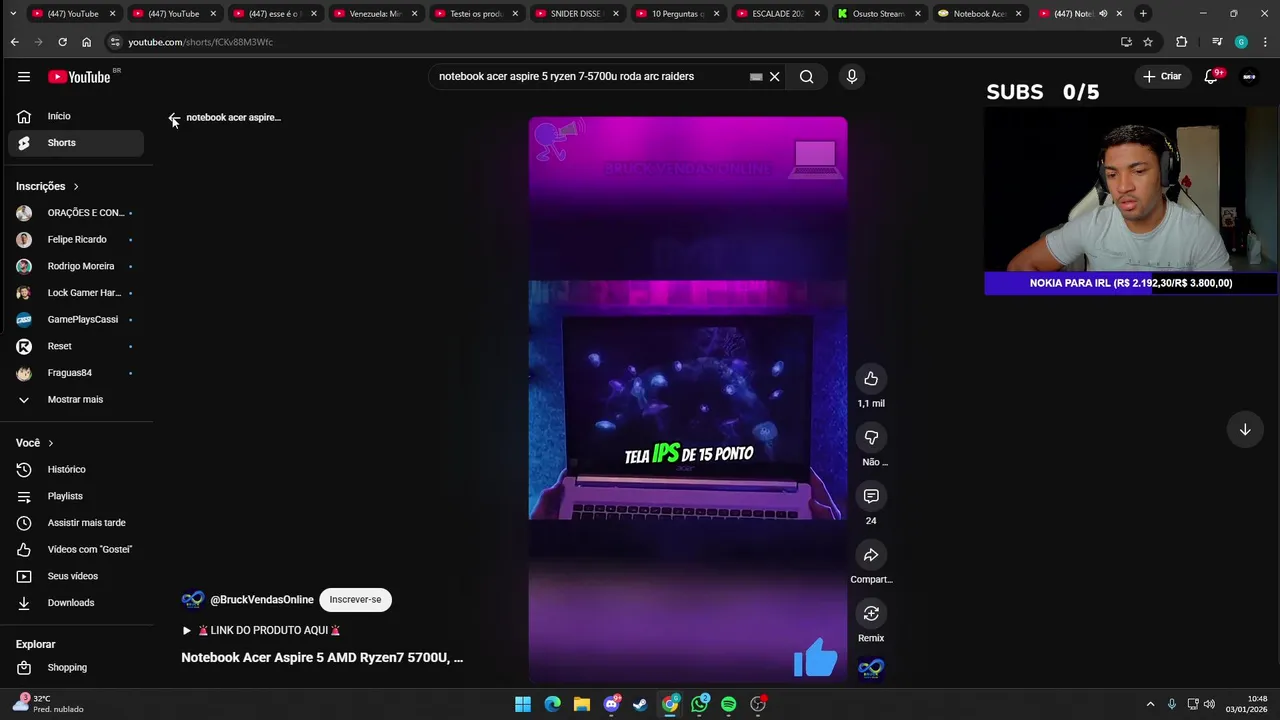Switch to the 10 Perguntas tab
Screen dimensions: 1280x720
click(677, 14)
